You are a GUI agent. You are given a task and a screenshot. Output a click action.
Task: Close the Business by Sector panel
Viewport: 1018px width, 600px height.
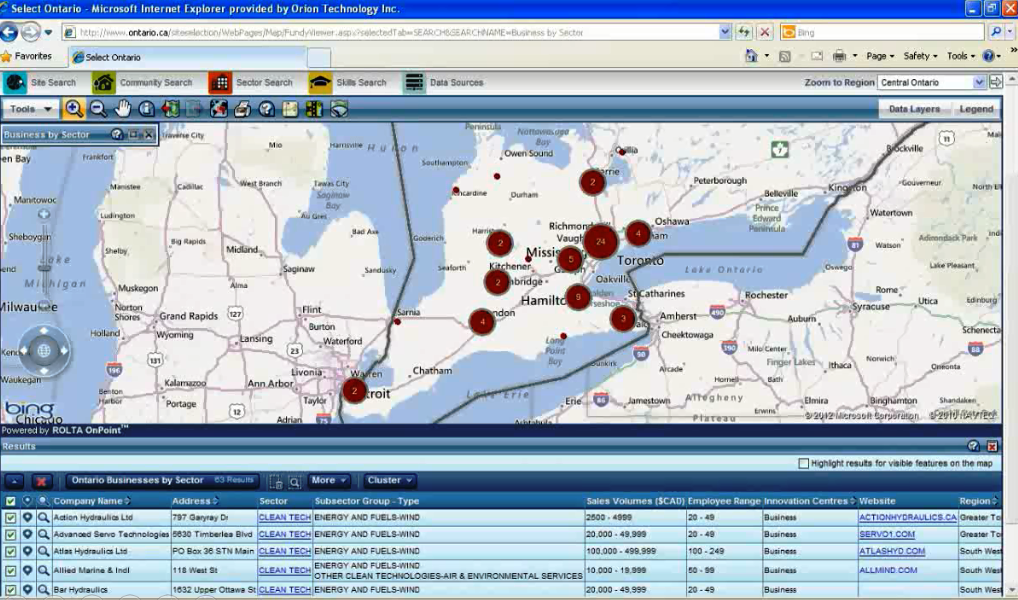click(149, 134)
